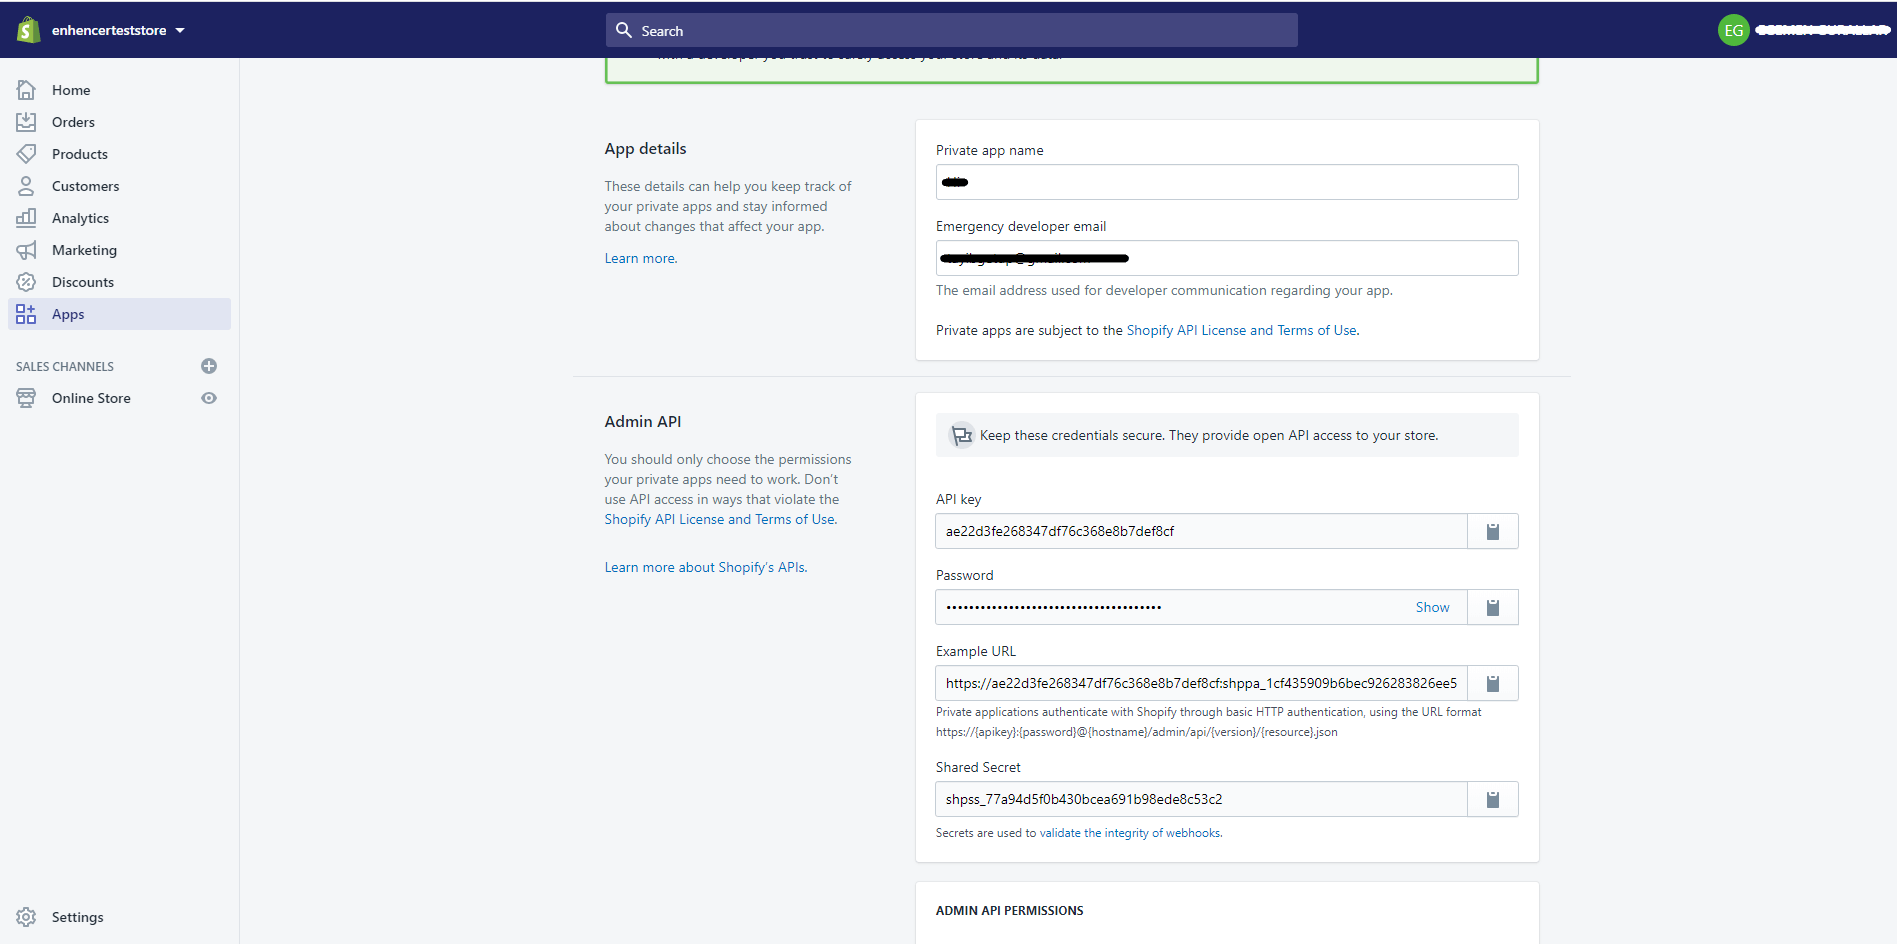Screen dimensions: 1897x944
Task: Select Apps in sidebar
Action: 119,314
